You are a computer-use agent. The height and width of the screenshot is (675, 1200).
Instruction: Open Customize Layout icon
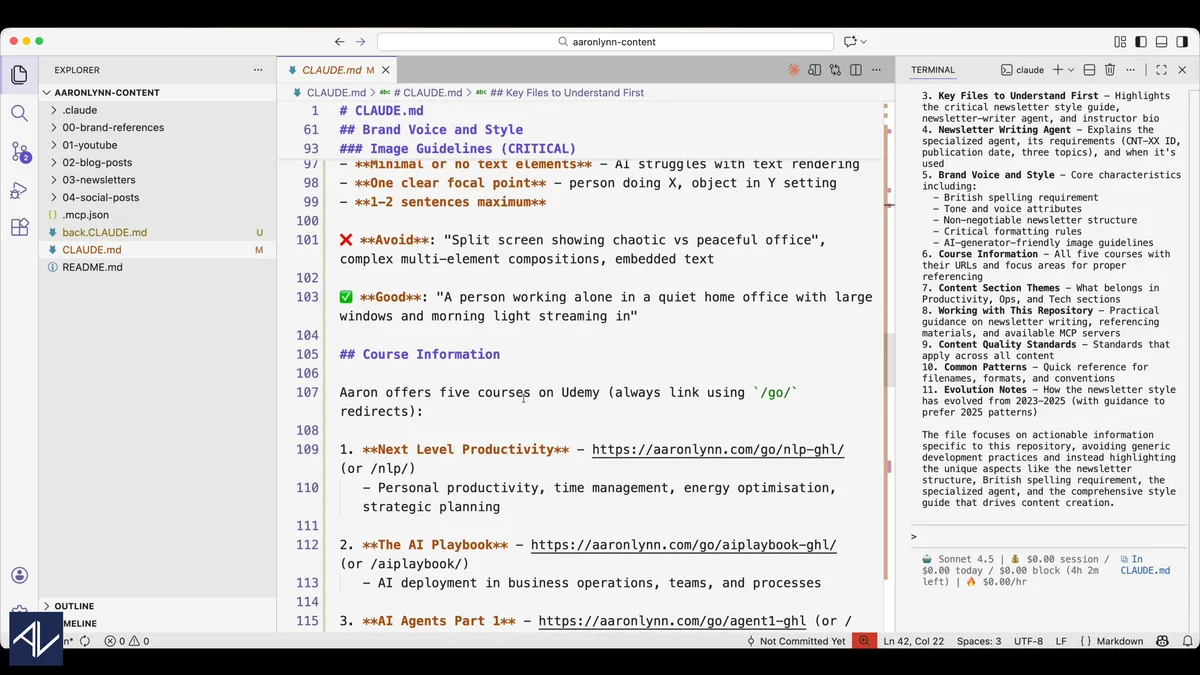[x=1120, y=42]
